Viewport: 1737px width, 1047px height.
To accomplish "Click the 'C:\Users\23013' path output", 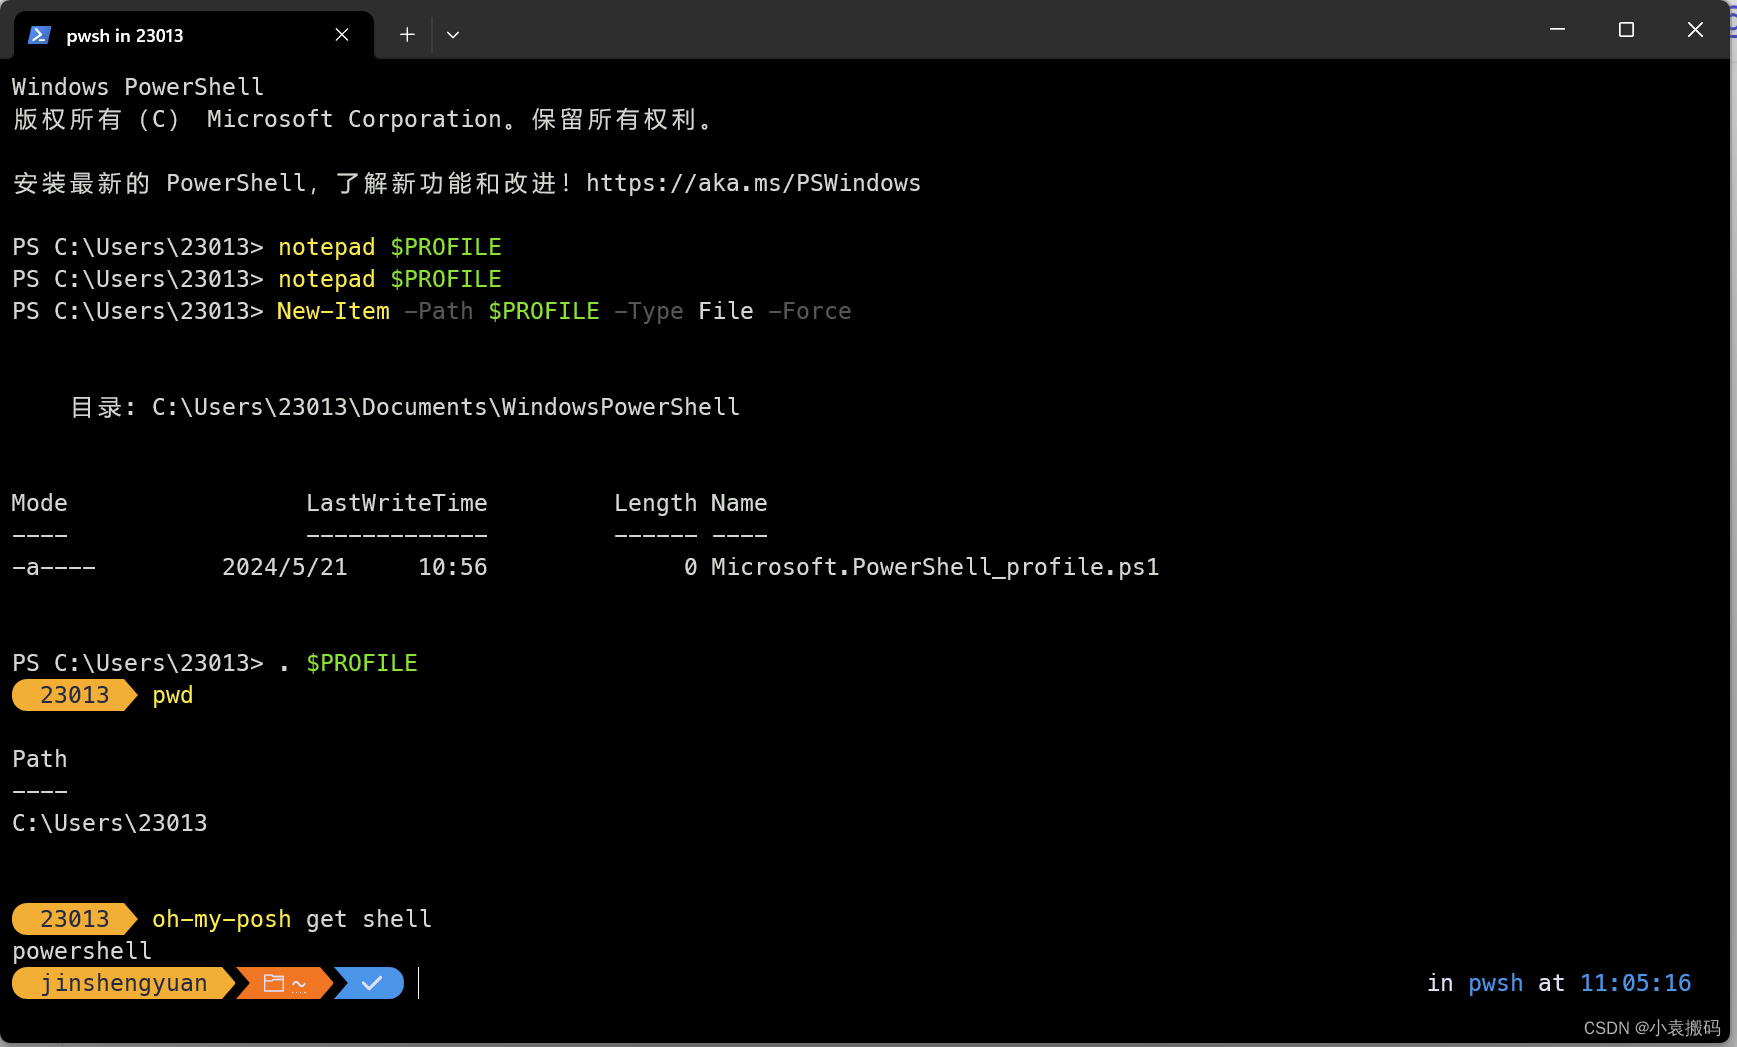I will click(x=110, y=823).
